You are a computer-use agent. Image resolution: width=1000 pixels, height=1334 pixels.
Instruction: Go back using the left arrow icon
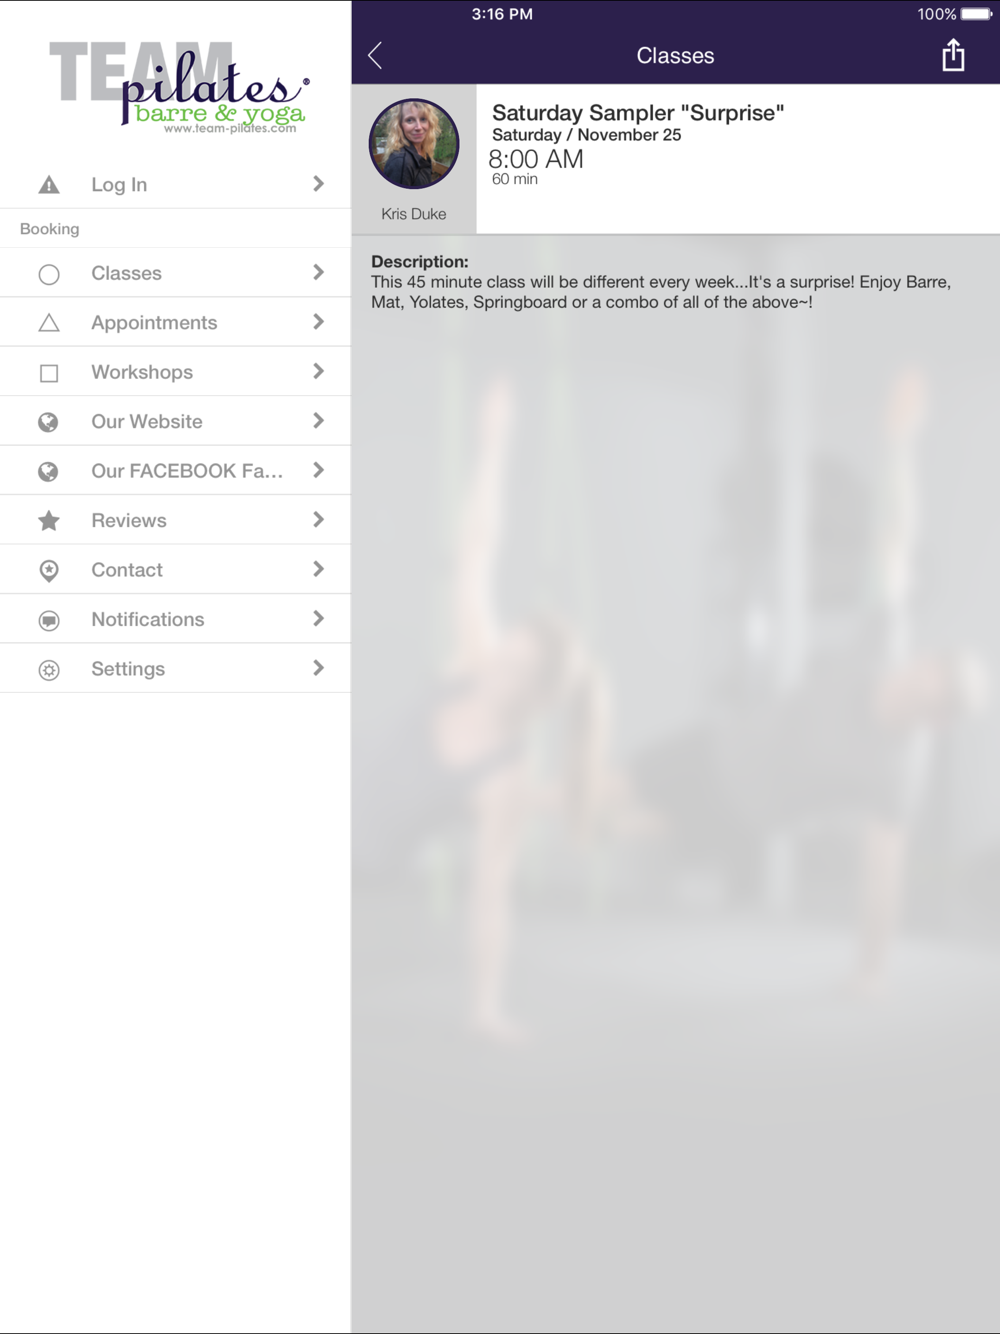[375, 55]
